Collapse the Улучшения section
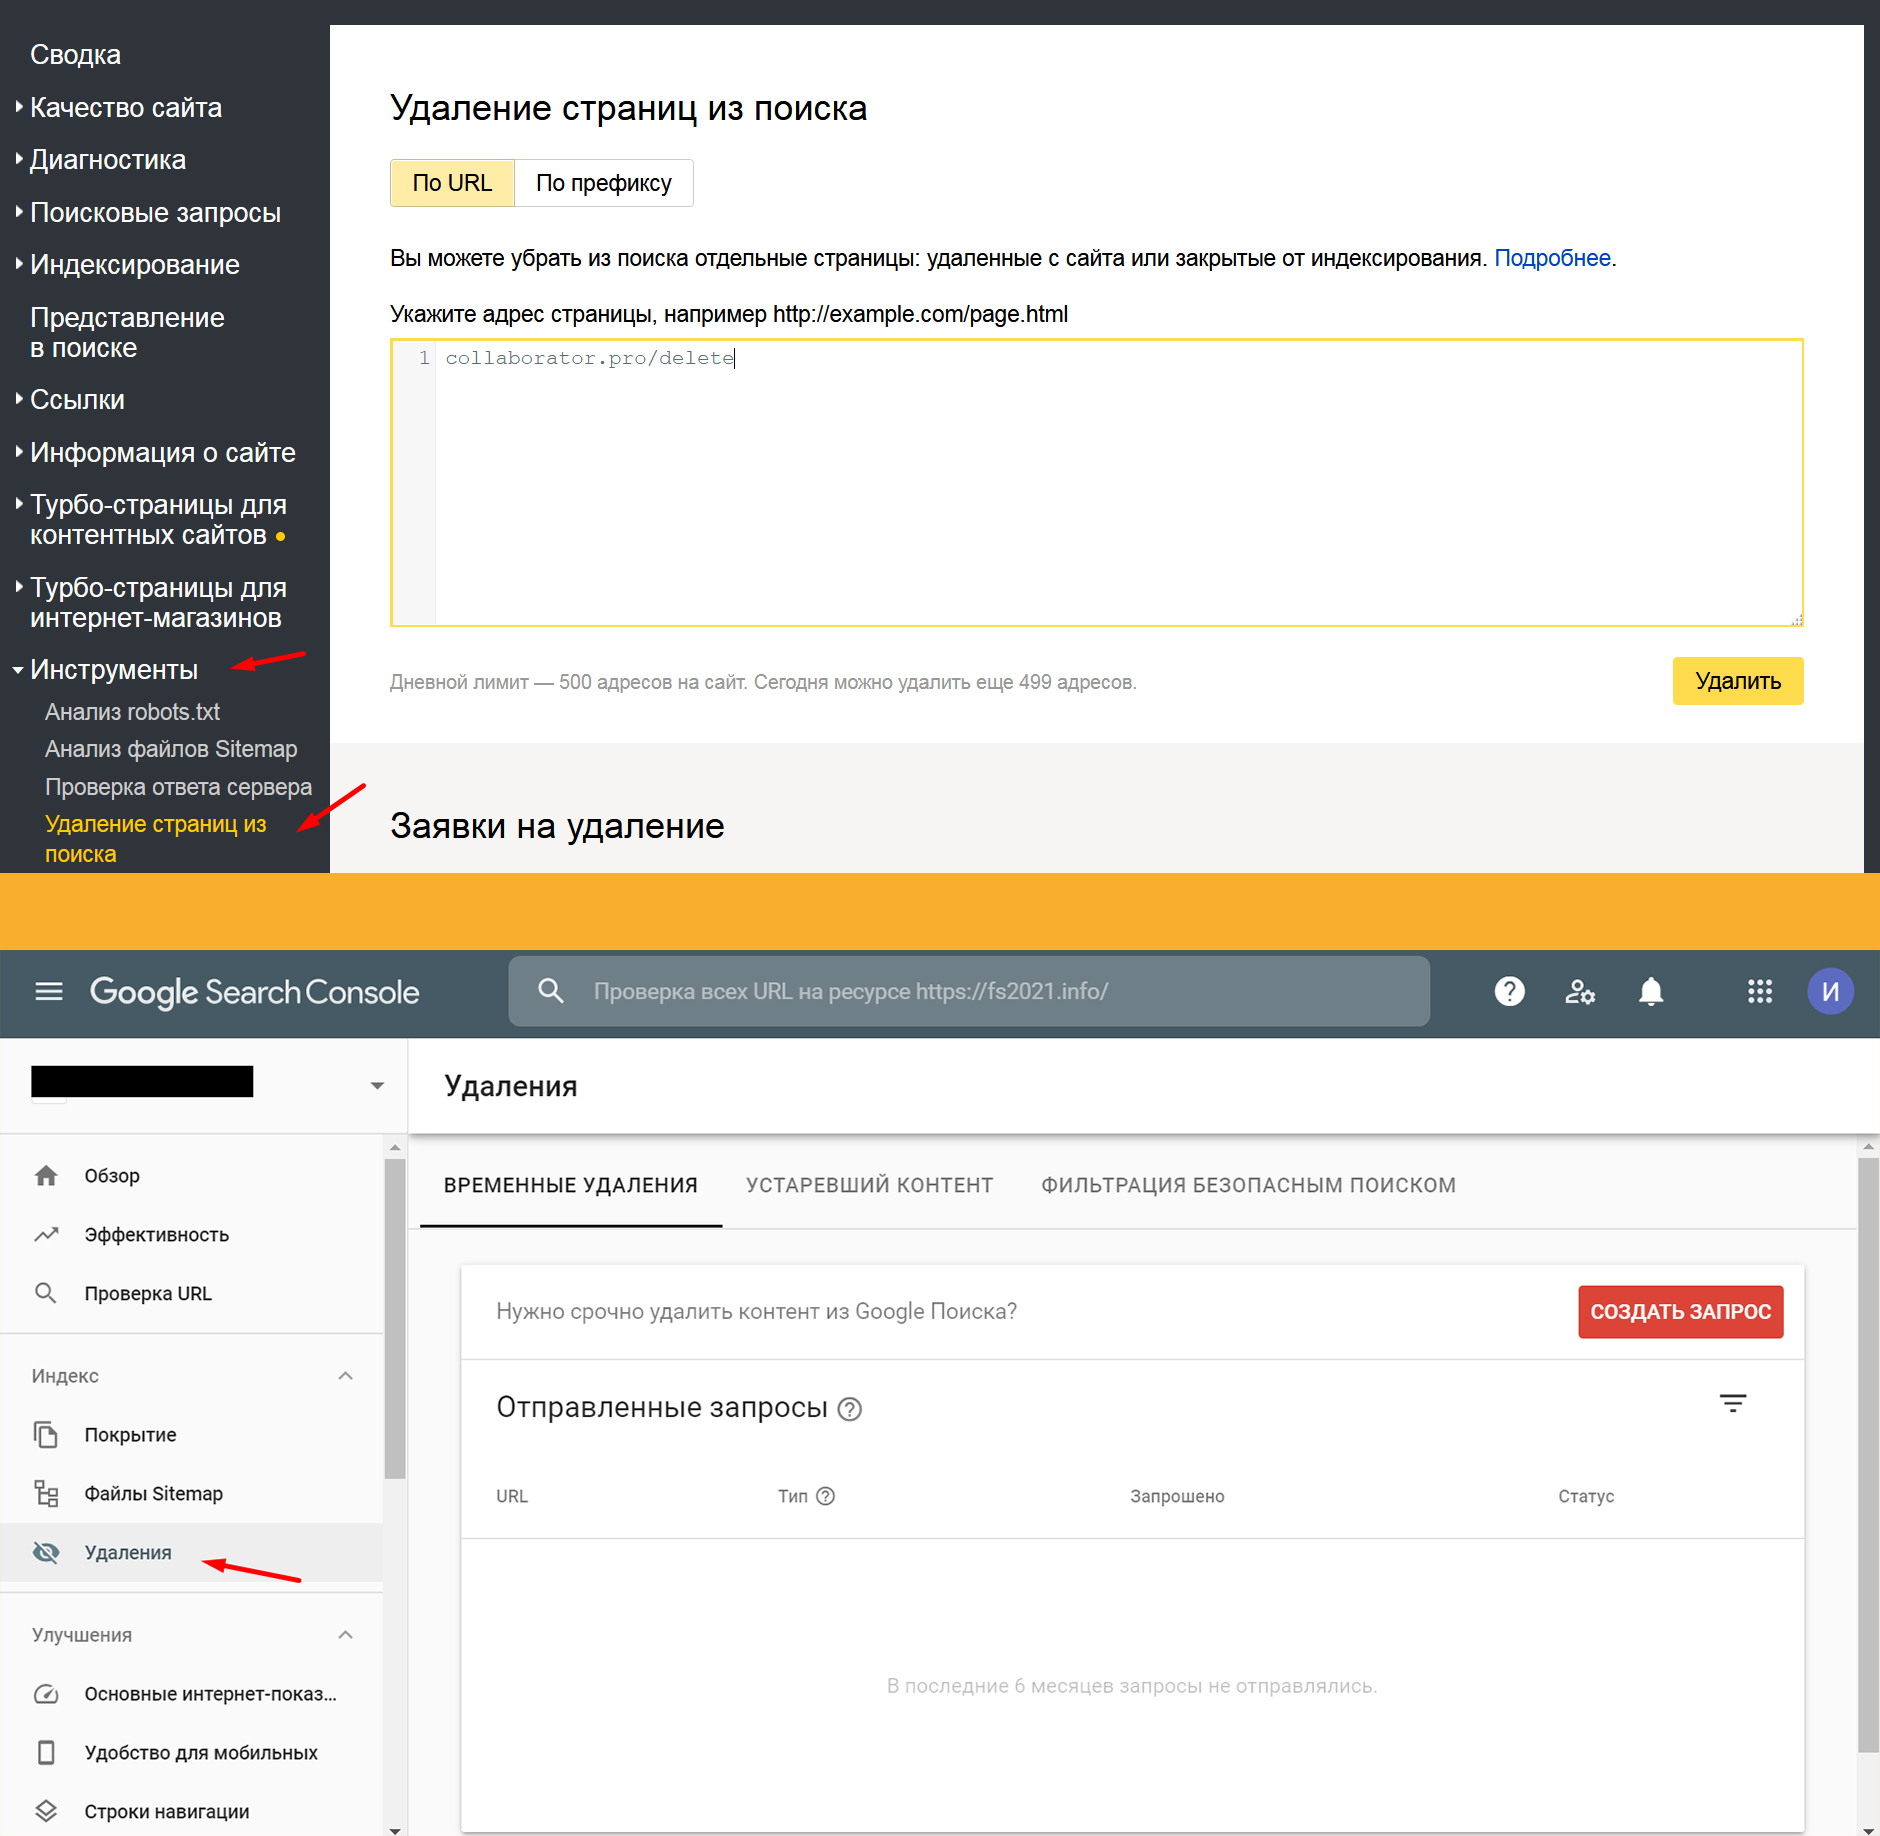Viewport: 1880px width, 1836px height. 345,1635
